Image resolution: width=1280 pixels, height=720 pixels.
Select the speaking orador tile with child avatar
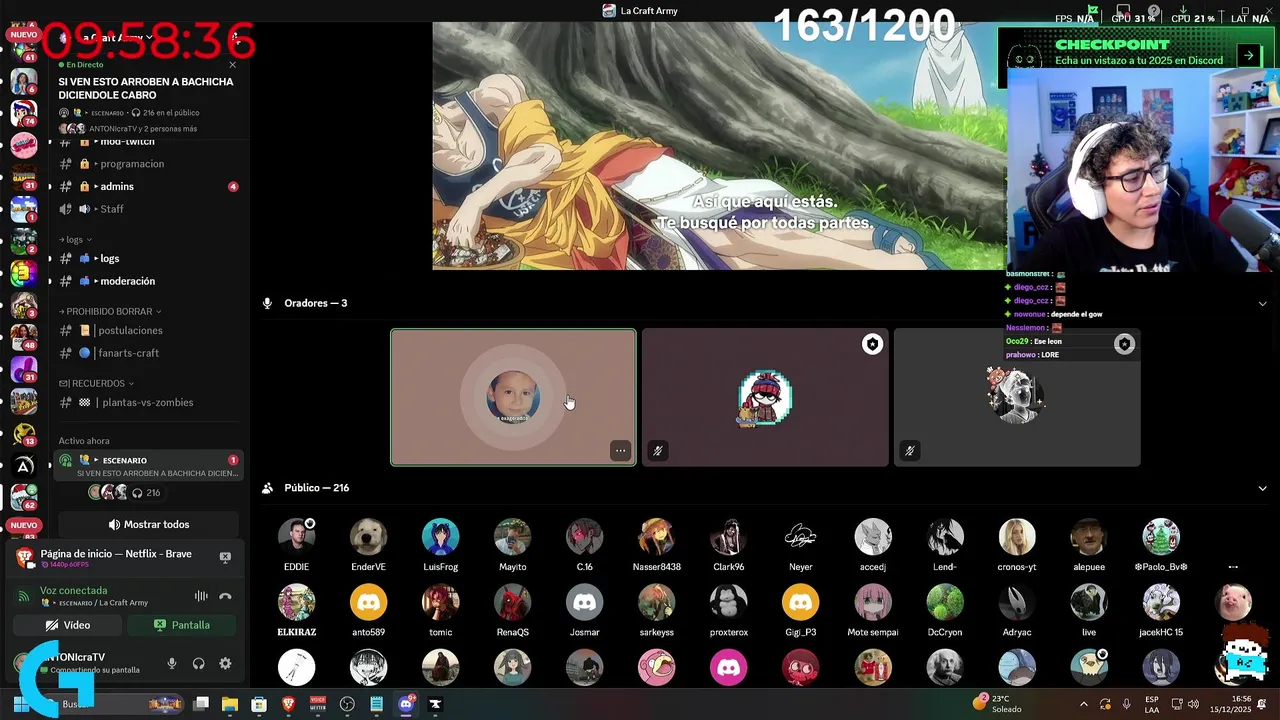(513, 398)
